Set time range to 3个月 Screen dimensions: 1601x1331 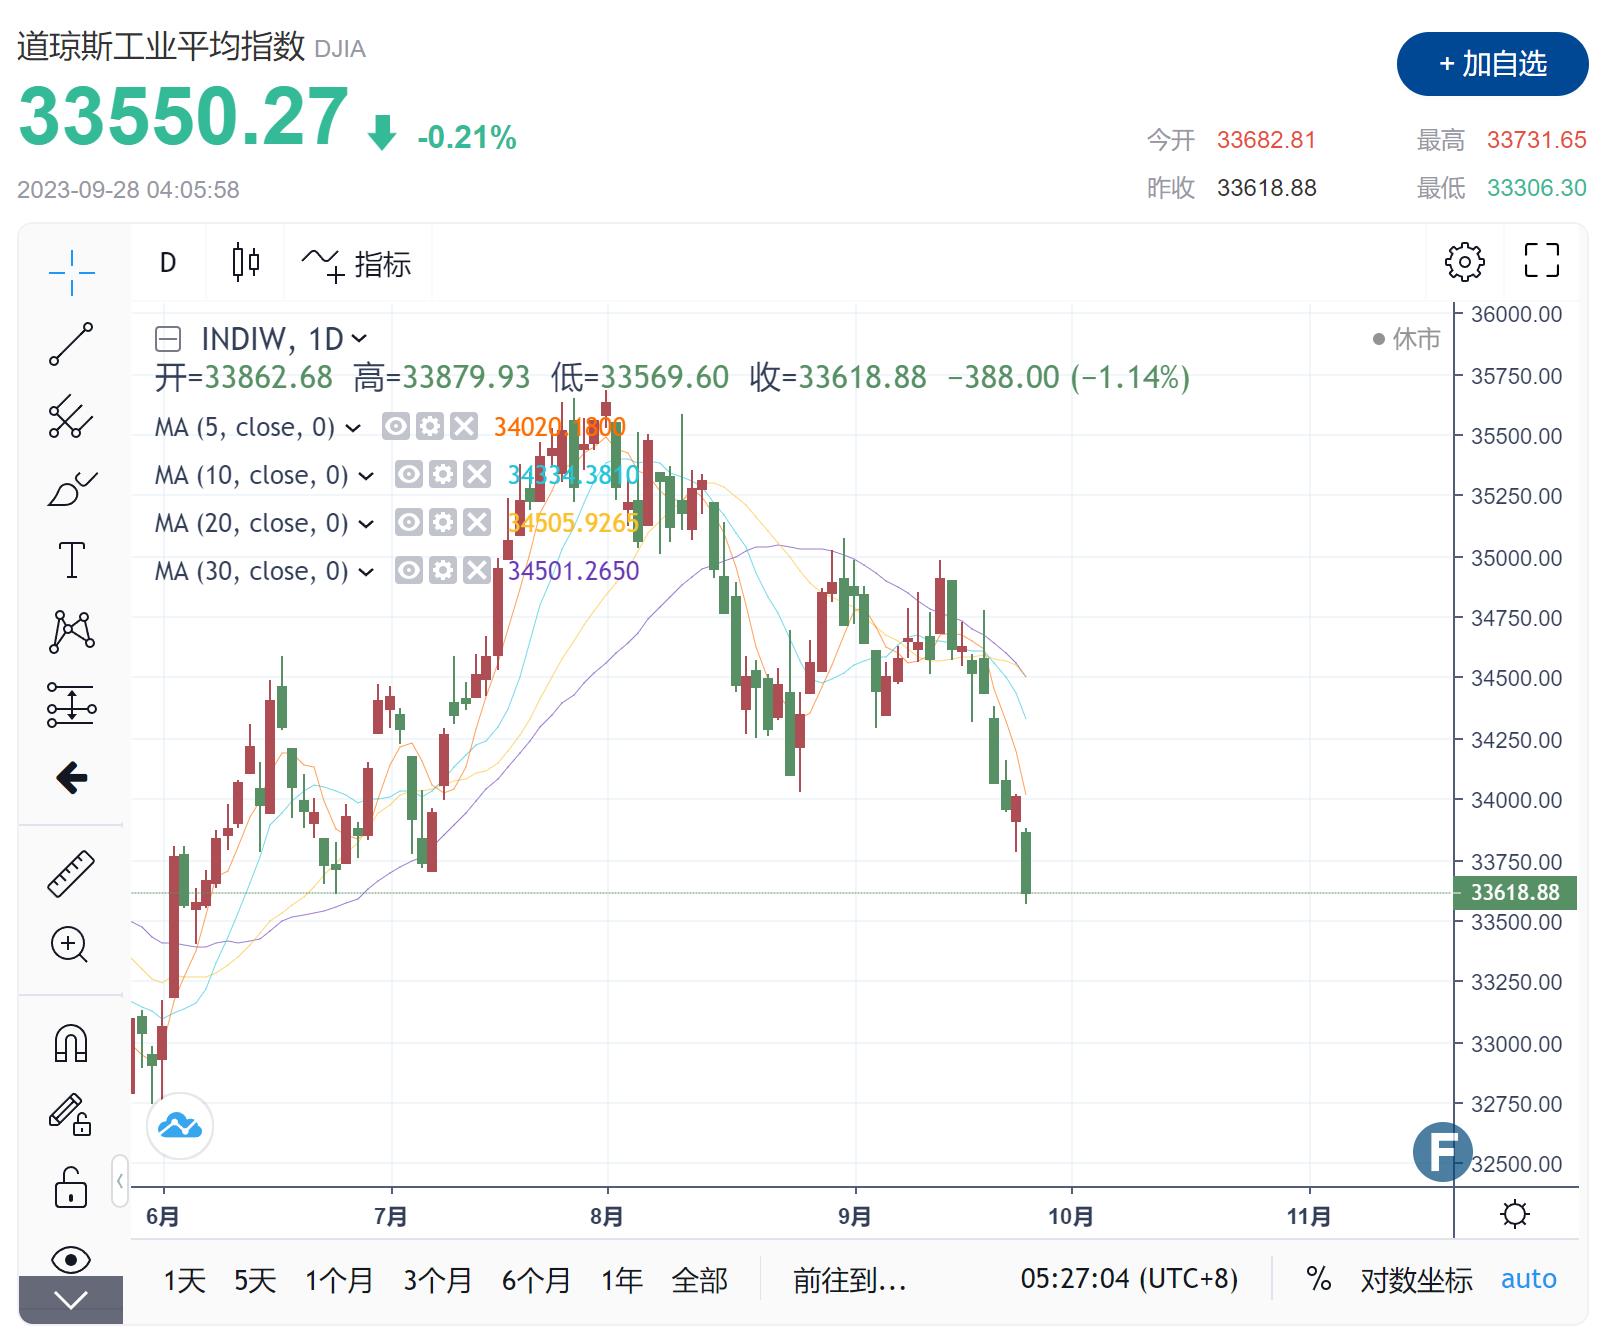pos(438,1280)
